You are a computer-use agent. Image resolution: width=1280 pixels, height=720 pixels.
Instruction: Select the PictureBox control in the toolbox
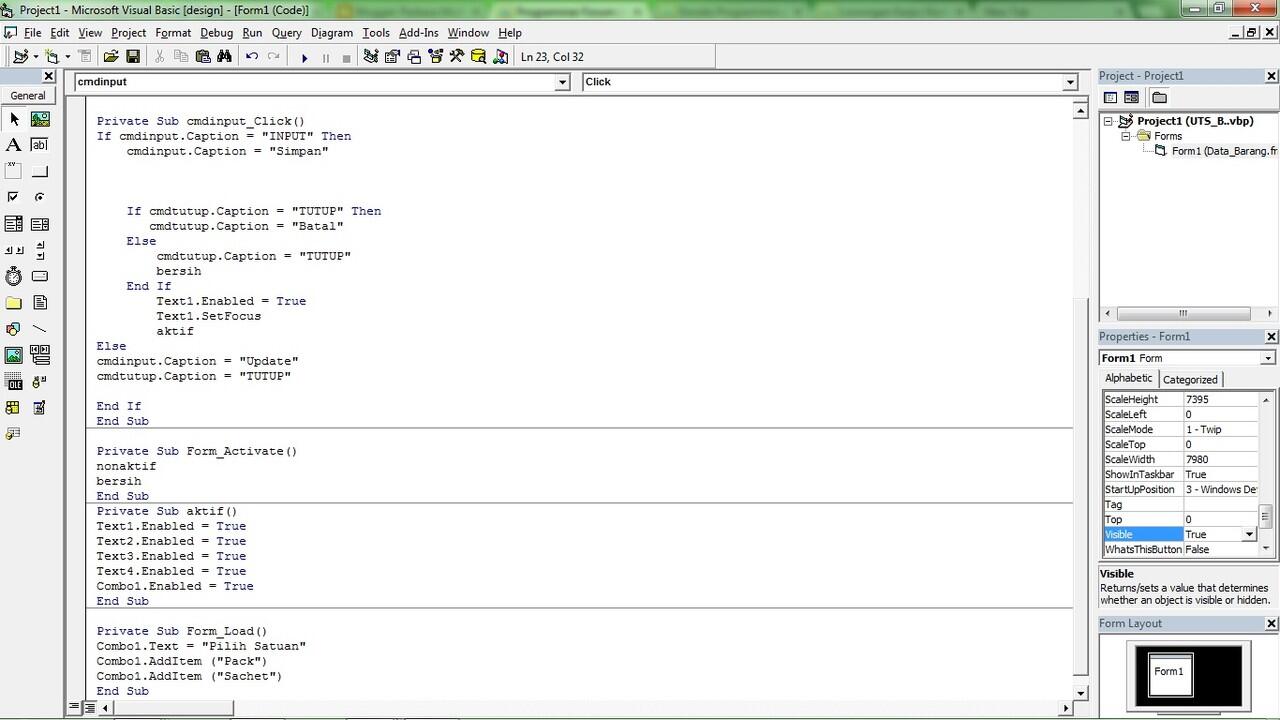[40, 119]
